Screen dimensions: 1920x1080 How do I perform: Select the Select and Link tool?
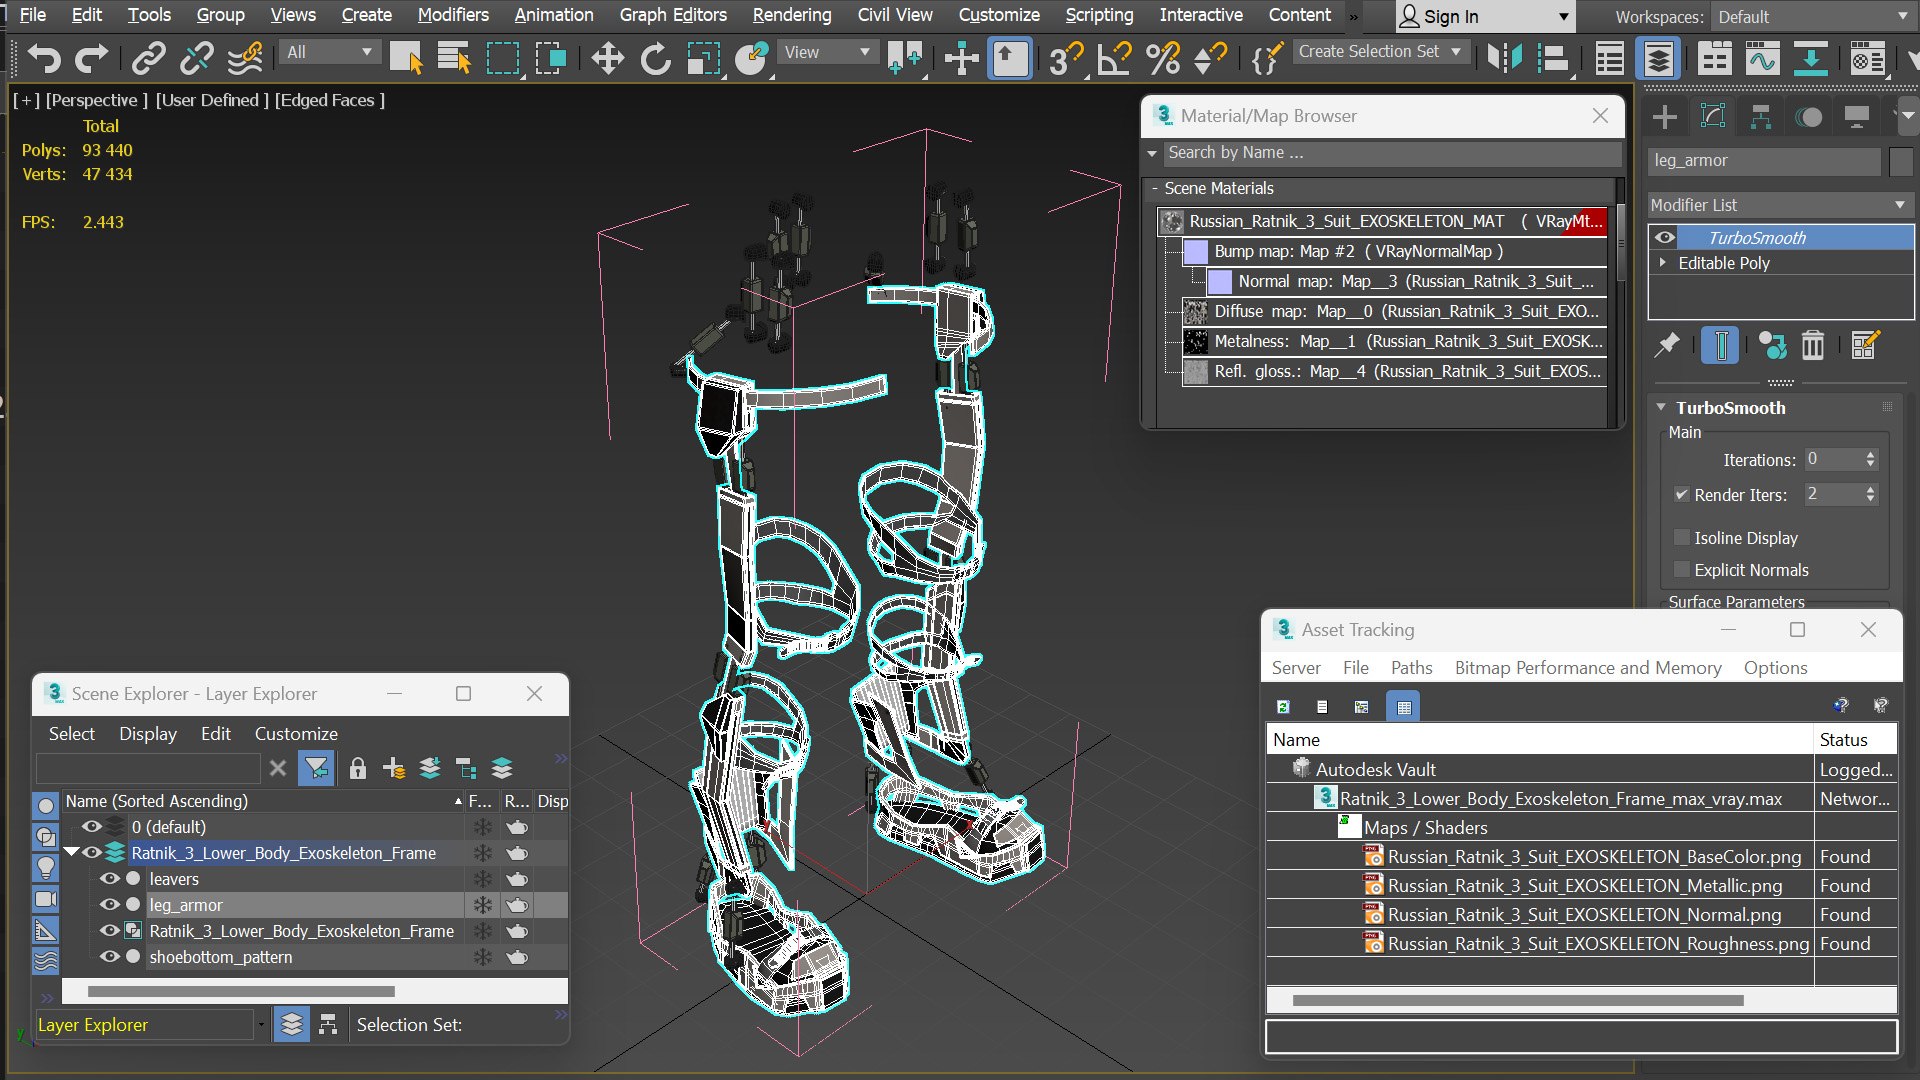tap(149, 59)
